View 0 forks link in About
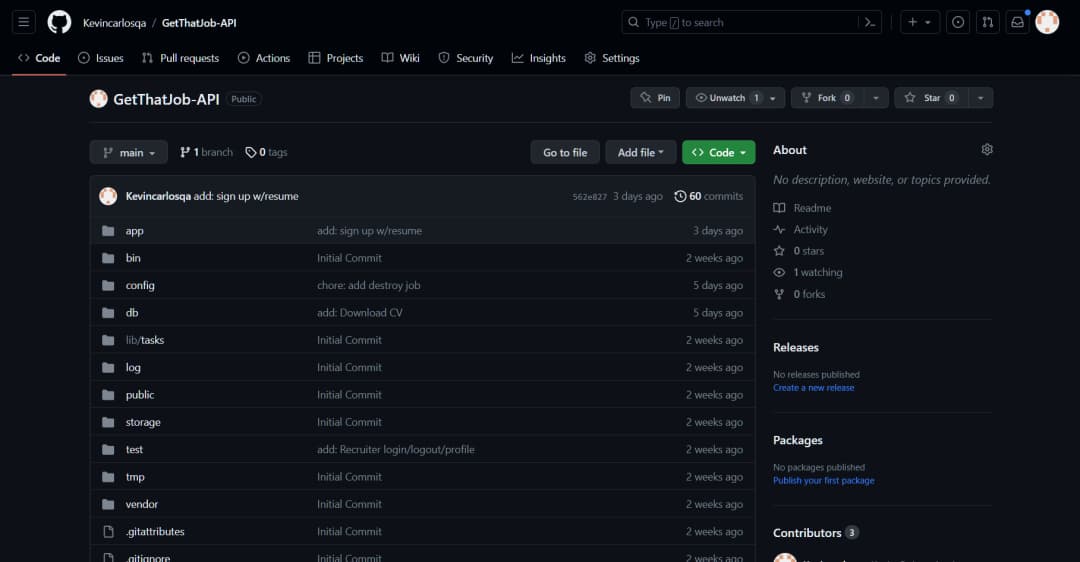The height and width of the screenshot is (562, 1080). tap(800, 294)
